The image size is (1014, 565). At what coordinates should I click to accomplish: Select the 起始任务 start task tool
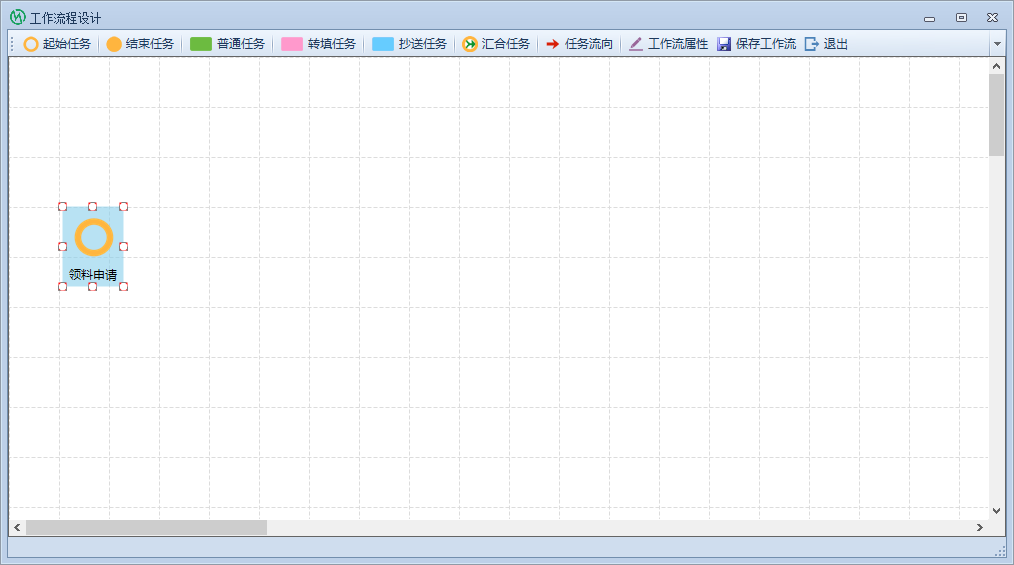(x=58, y=44)
